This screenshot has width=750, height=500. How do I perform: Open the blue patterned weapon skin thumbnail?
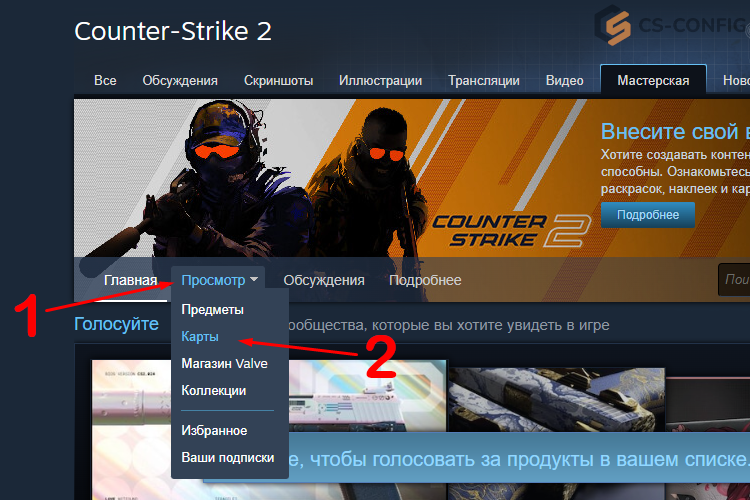click(556, 400)
